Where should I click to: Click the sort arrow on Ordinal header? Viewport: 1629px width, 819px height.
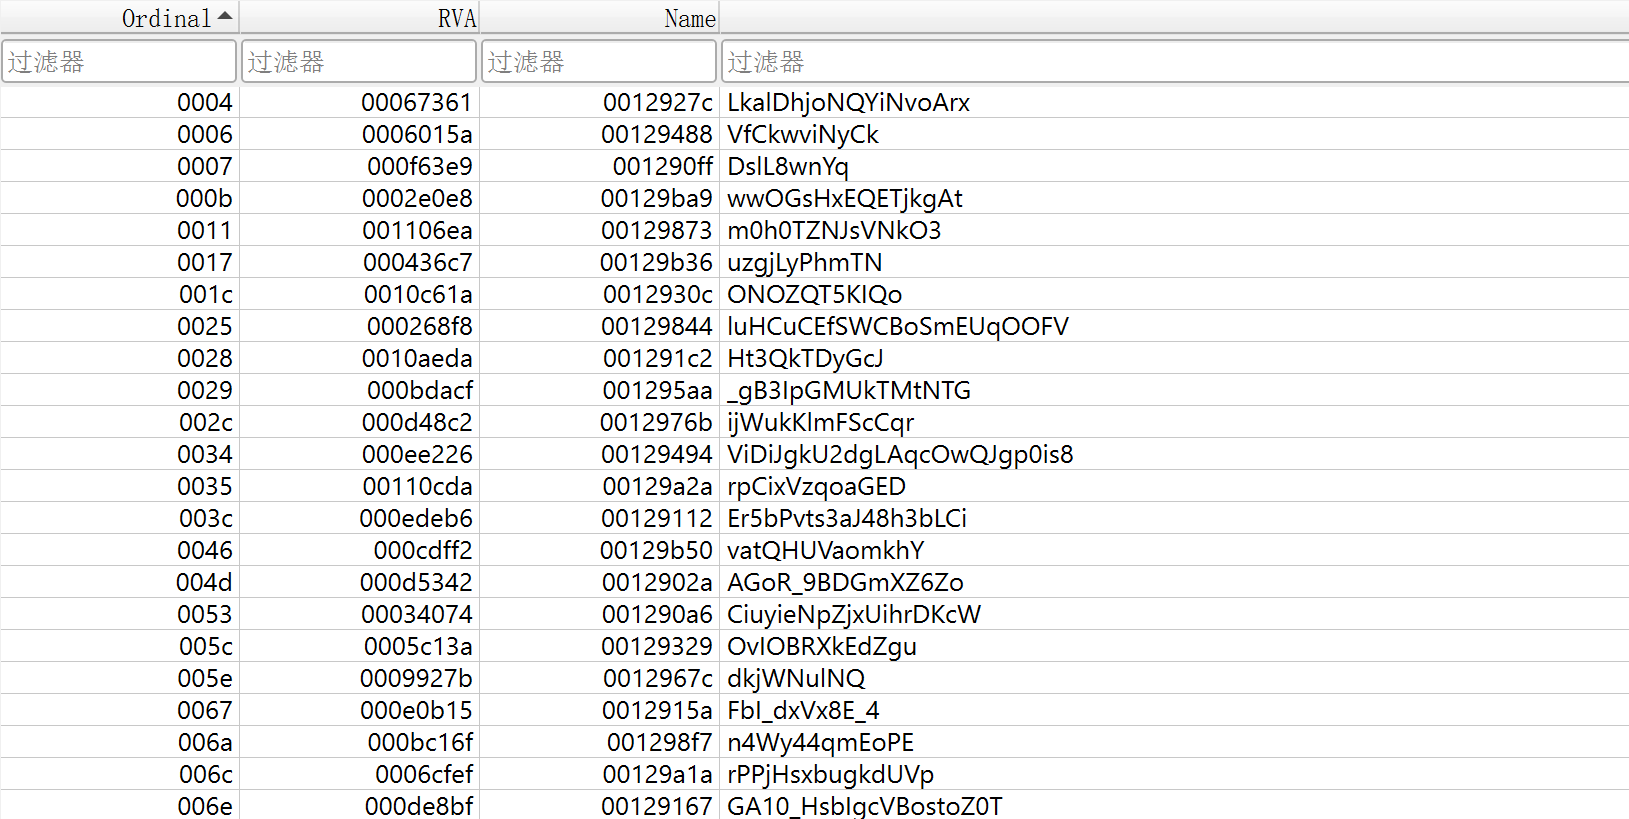click(x=224, y=16)
